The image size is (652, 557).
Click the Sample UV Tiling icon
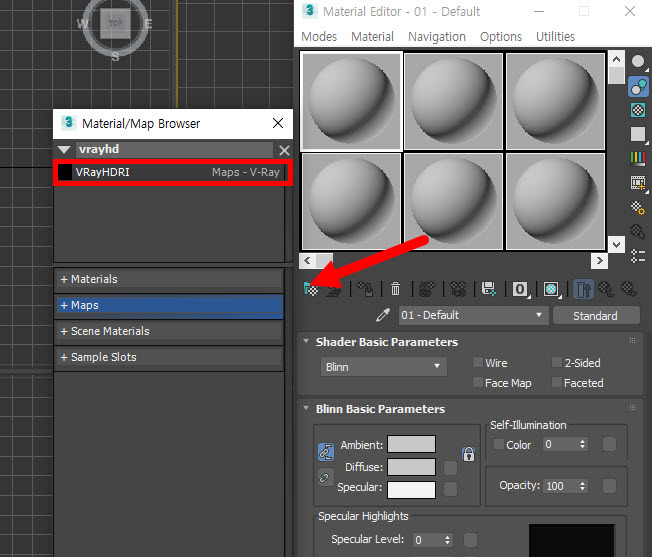(638, 134)
